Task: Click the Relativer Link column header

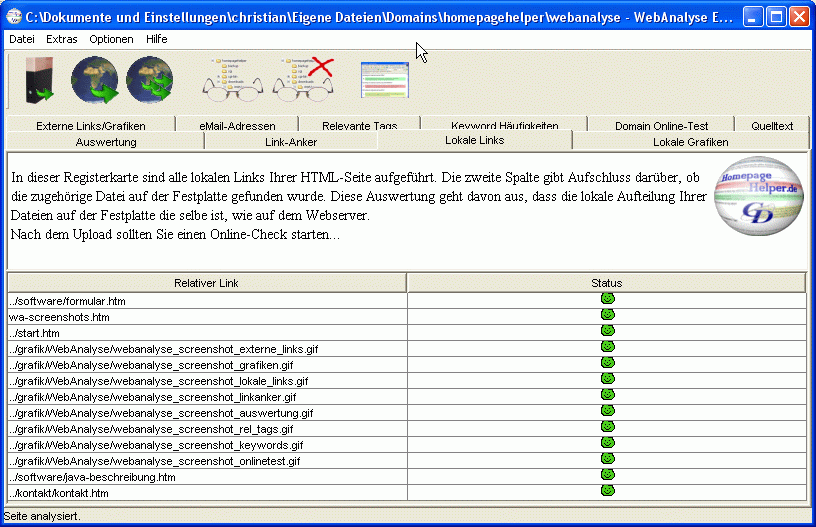Action: 206,283
